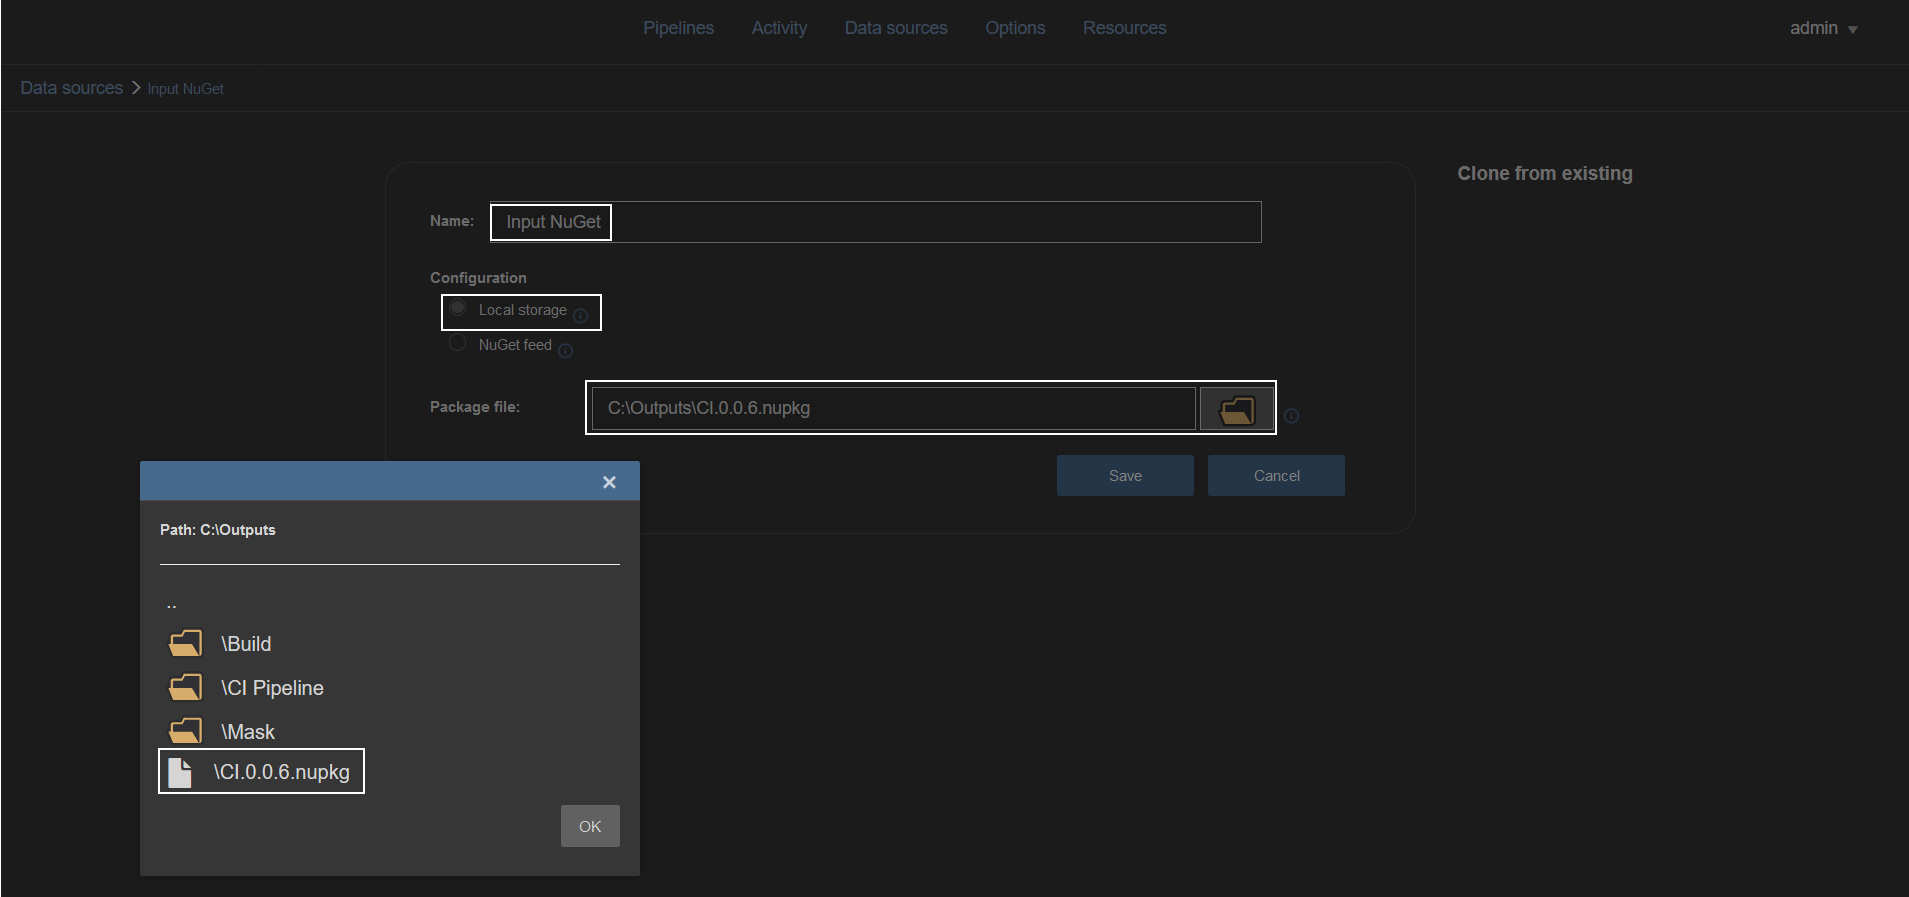Expand the admin user dropdown
Image resolution: width=1909 pixels, height=897 pixels.
click(x=1823, y=28)
